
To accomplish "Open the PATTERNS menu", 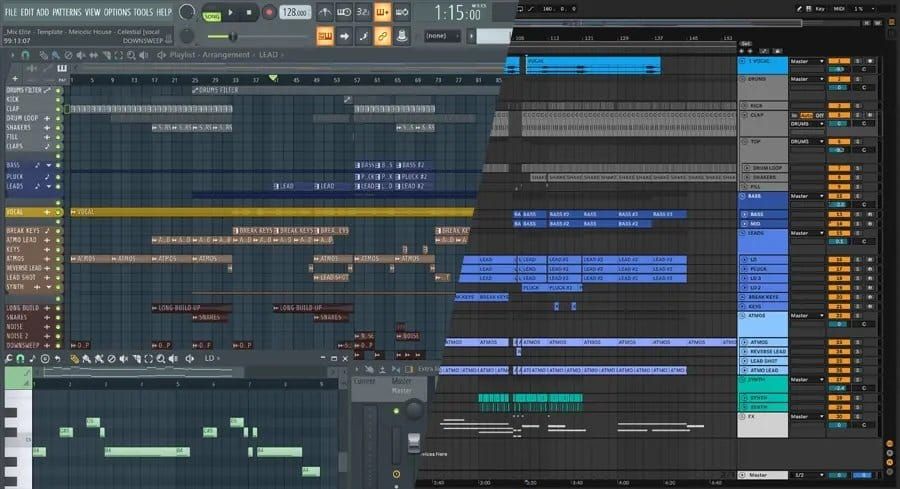I will [67, 12].
